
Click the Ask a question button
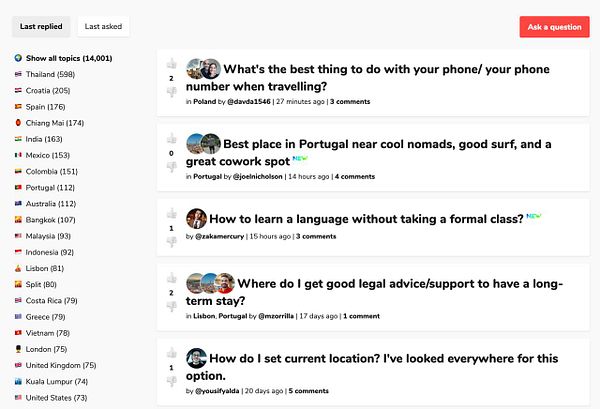[x=554, y=27]
